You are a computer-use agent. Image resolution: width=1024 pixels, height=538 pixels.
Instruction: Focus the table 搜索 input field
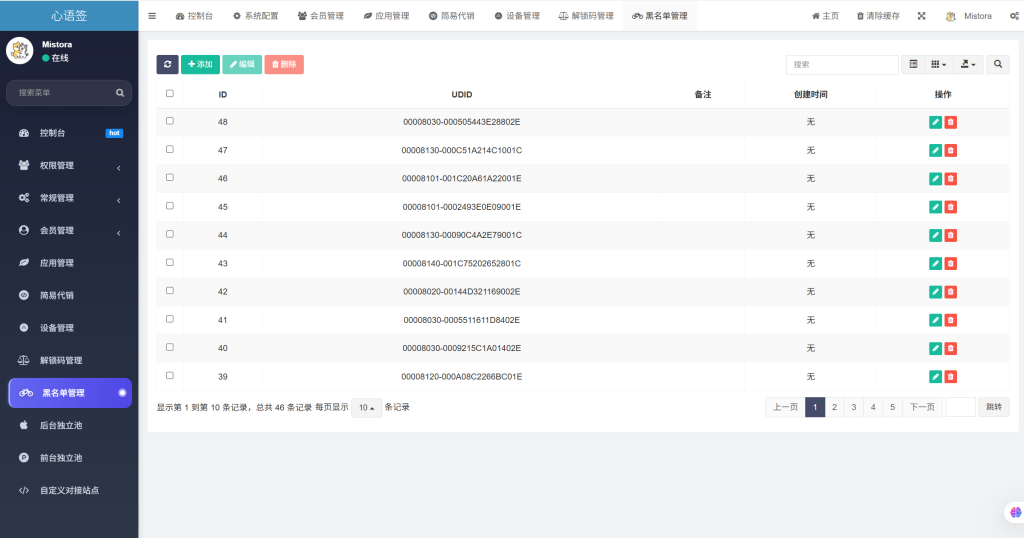[x=842, y=64]
